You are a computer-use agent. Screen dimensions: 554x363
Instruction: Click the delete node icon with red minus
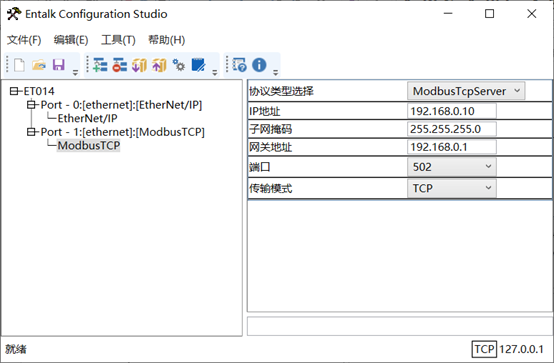(120, 65)
